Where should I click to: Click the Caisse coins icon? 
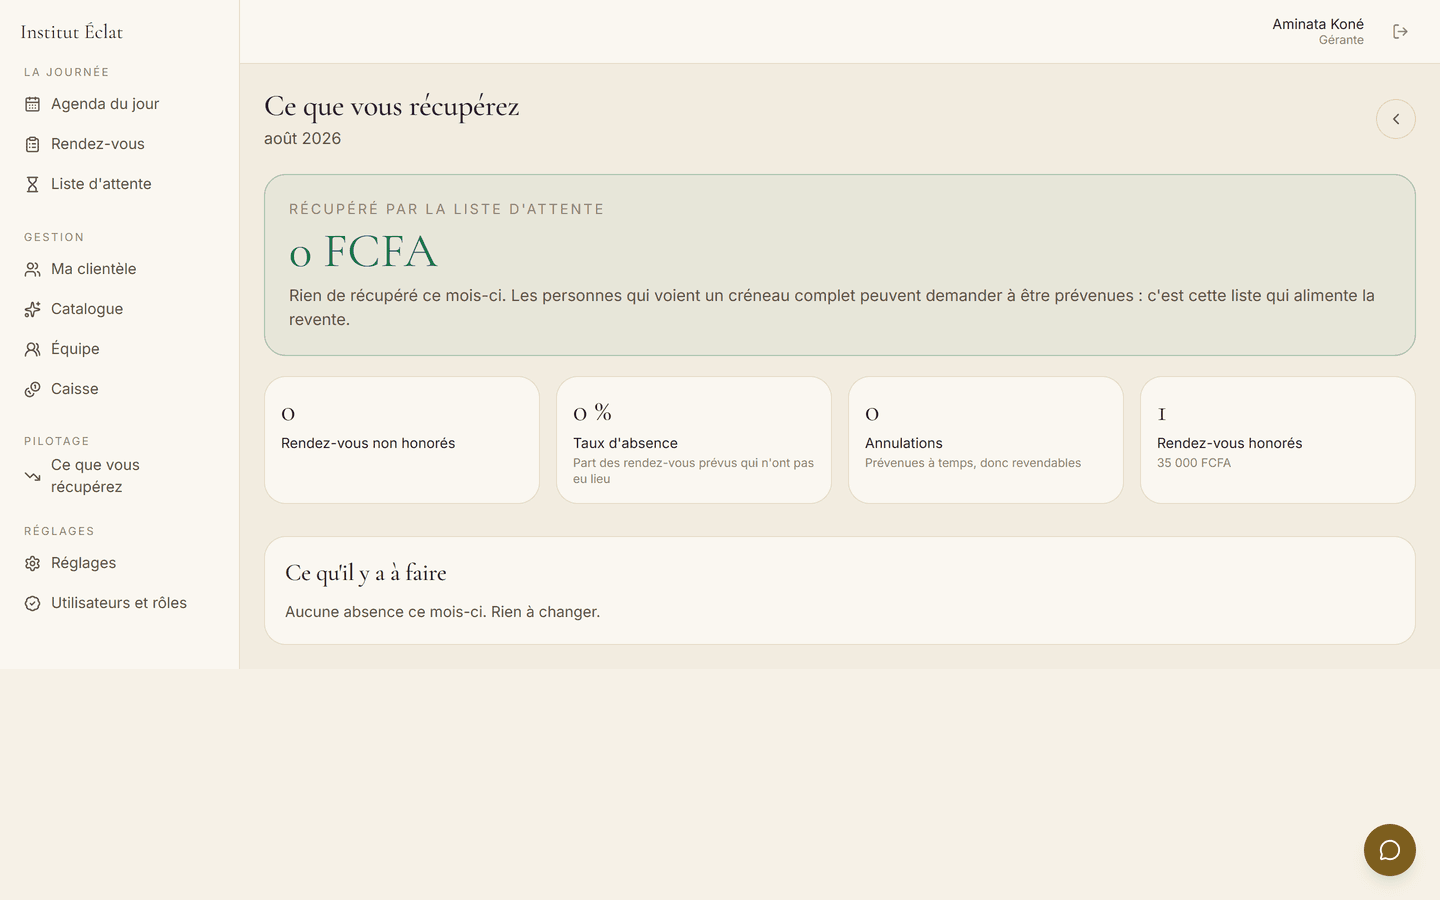pos(32,389)
